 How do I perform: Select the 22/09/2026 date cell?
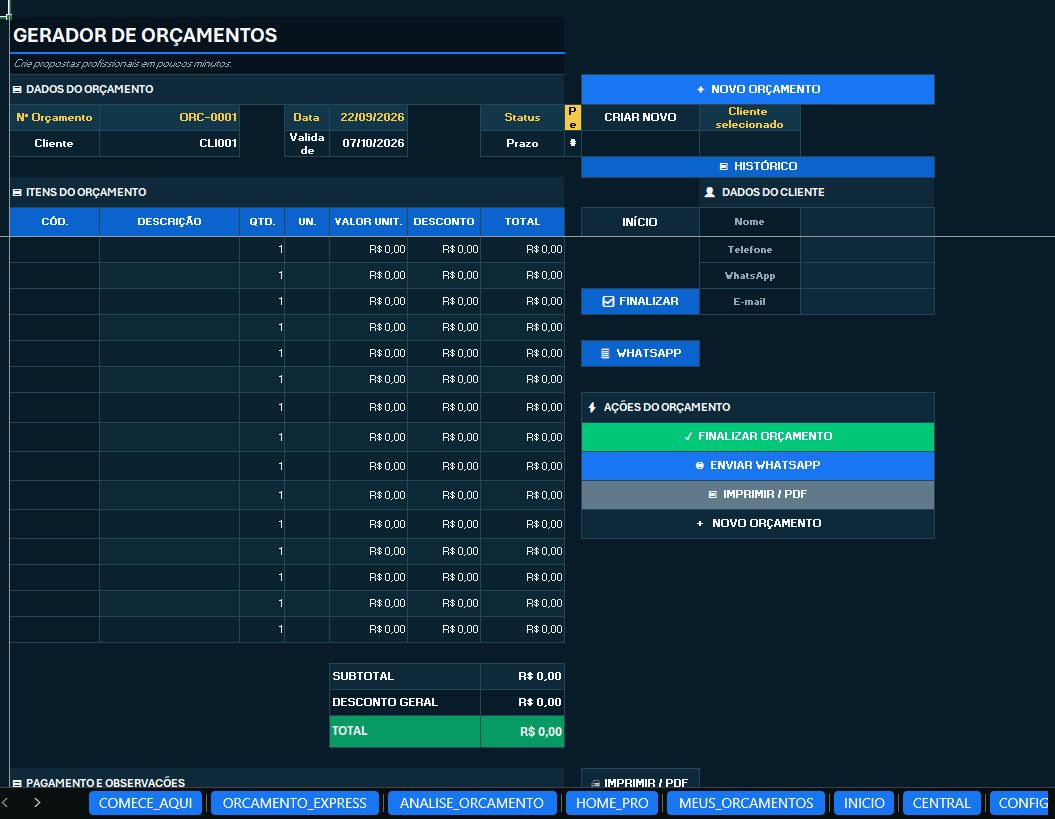pyautogui.click(x=369, y=117)
